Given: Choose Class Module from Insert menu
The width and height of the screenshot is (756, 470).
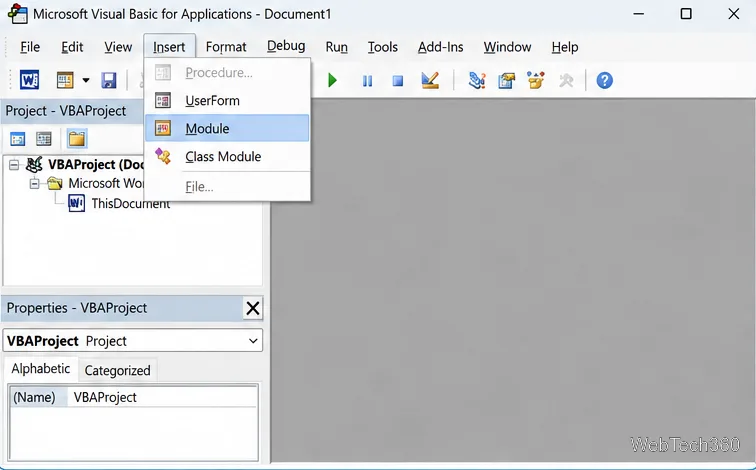Looking at the screenshot, I should [227, 156].
